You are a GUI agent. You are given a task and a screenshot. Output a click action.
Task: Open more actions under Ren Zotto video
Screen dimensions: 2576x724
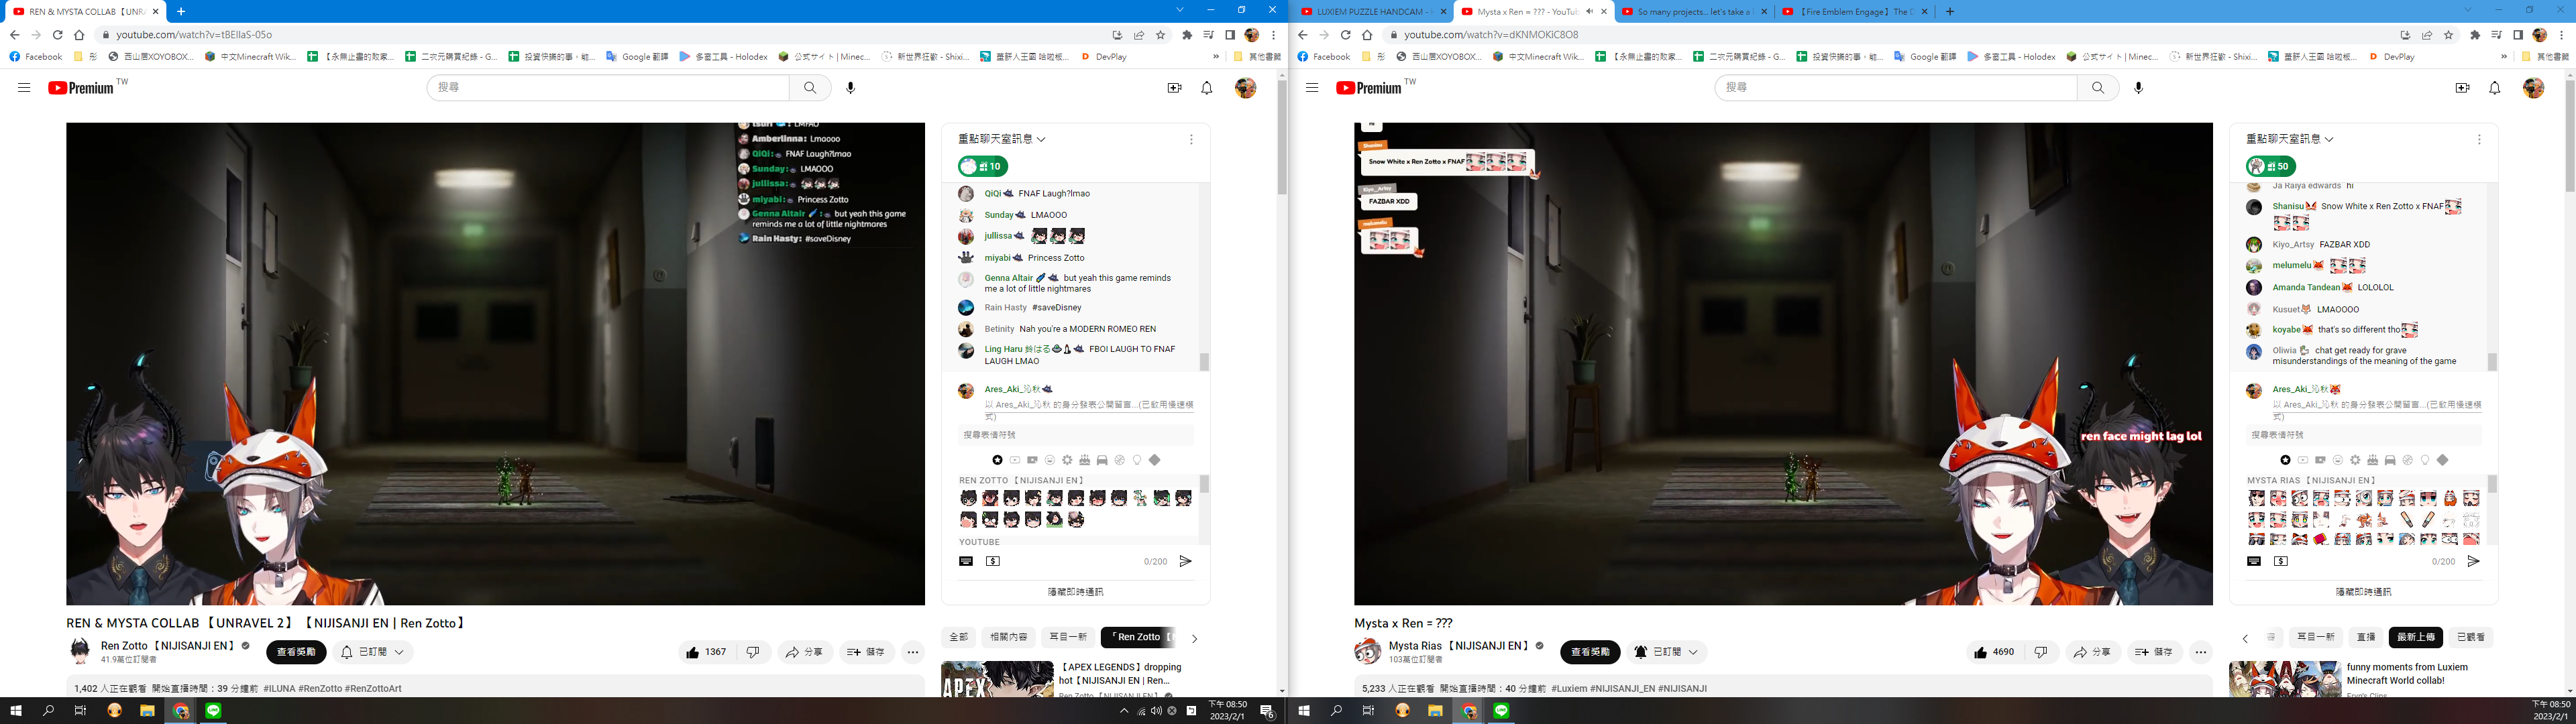point(912,652)
